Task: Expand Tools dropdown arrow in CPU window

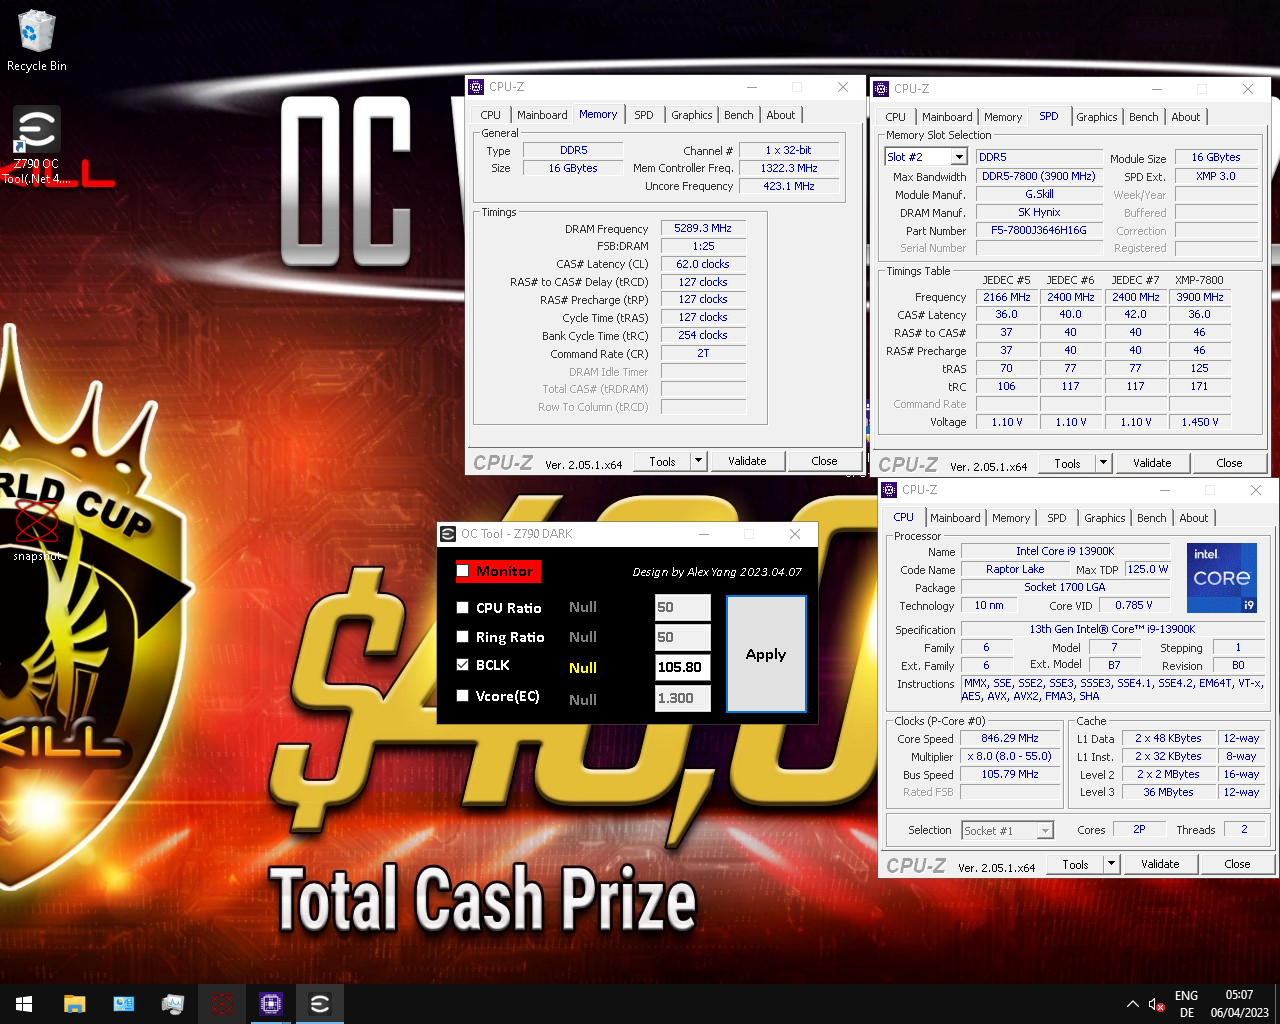Action: click(1111, 864)
